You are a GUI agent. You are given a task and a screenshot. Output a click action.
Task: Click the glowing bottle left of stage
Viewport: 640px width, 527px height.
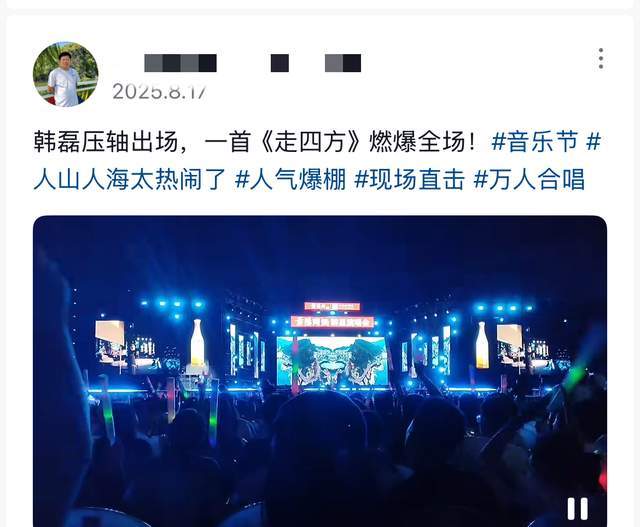click(198, 343)
